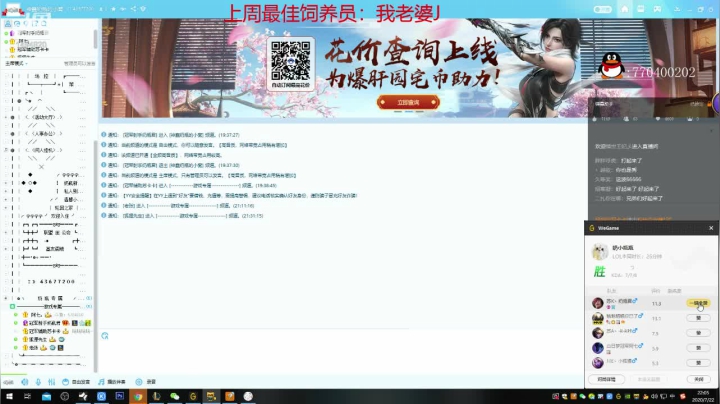Select the last sidebar tab icon

(x=44, y=23)
